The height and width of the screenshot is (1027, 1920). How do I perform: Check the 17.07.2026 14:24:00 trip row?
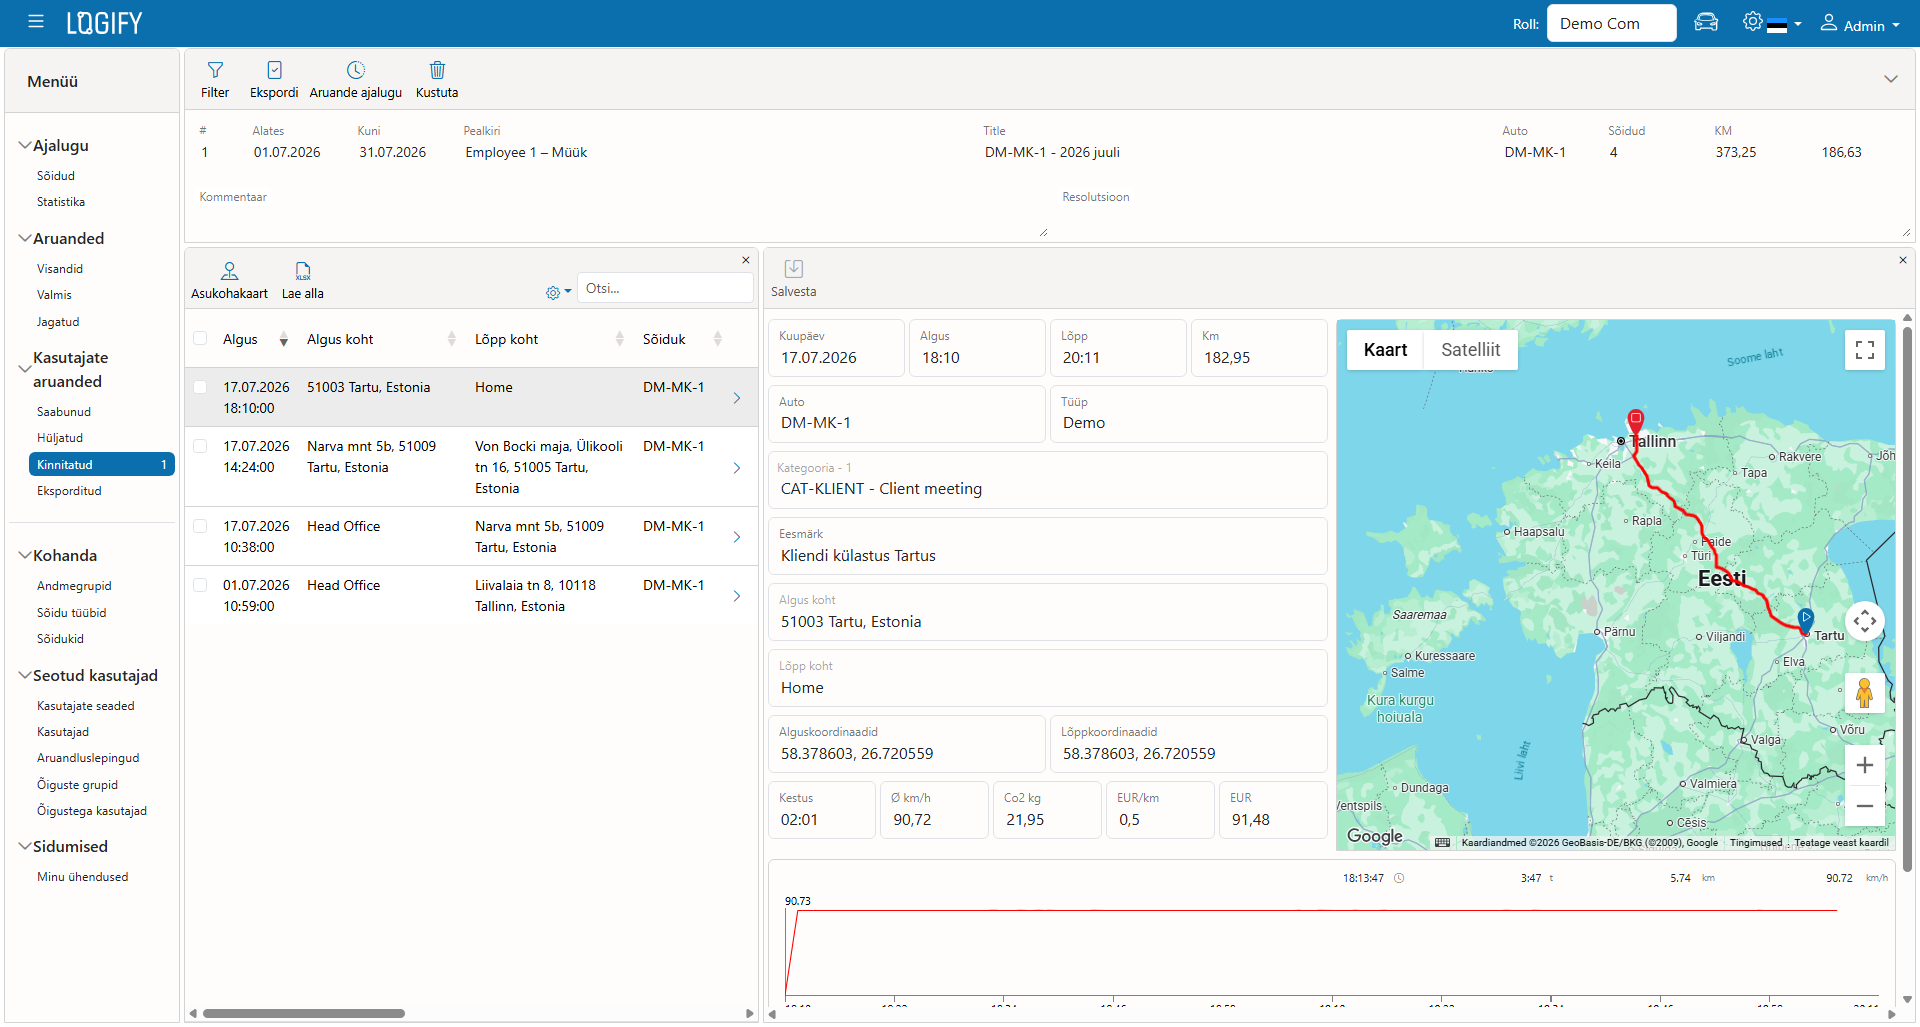pos(200,446)
